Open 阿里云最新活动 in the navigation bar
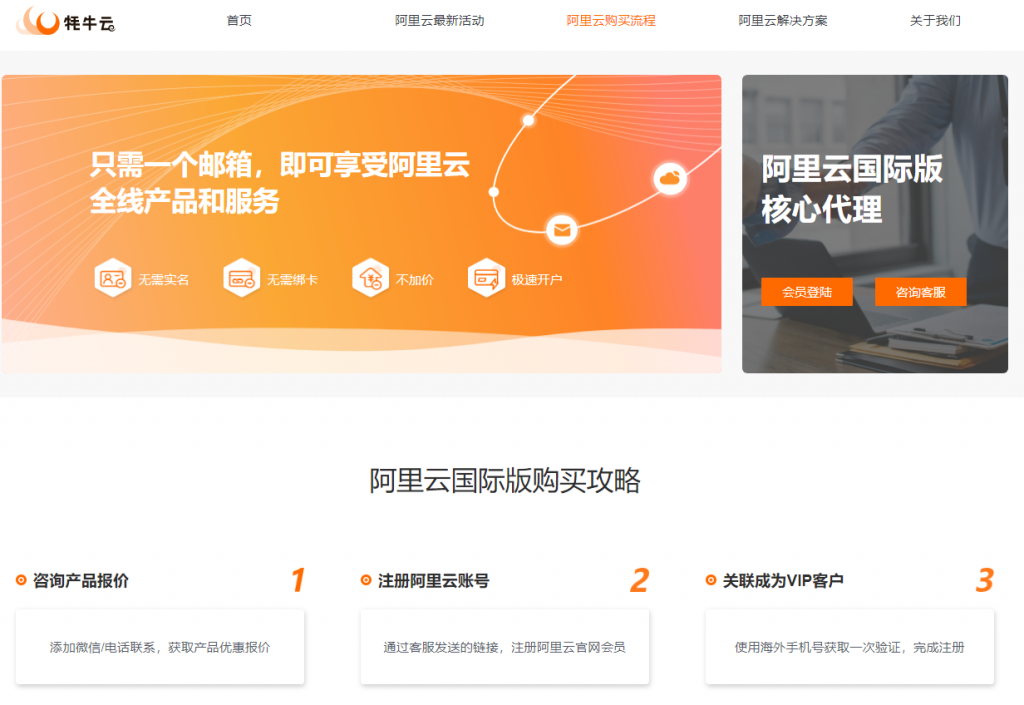The width and height of the screenshot is (1024, 705). point(439,21)
